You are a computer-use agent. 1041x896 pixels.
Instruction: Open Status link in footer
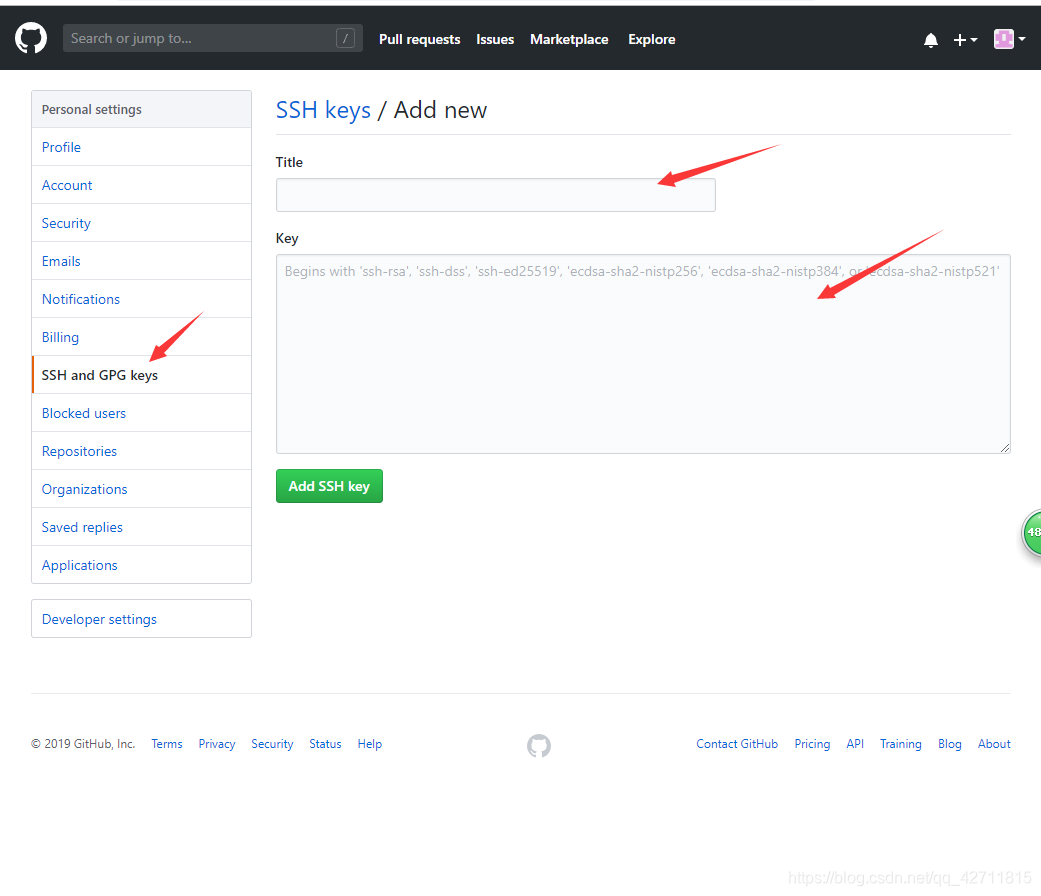point(325,744)
